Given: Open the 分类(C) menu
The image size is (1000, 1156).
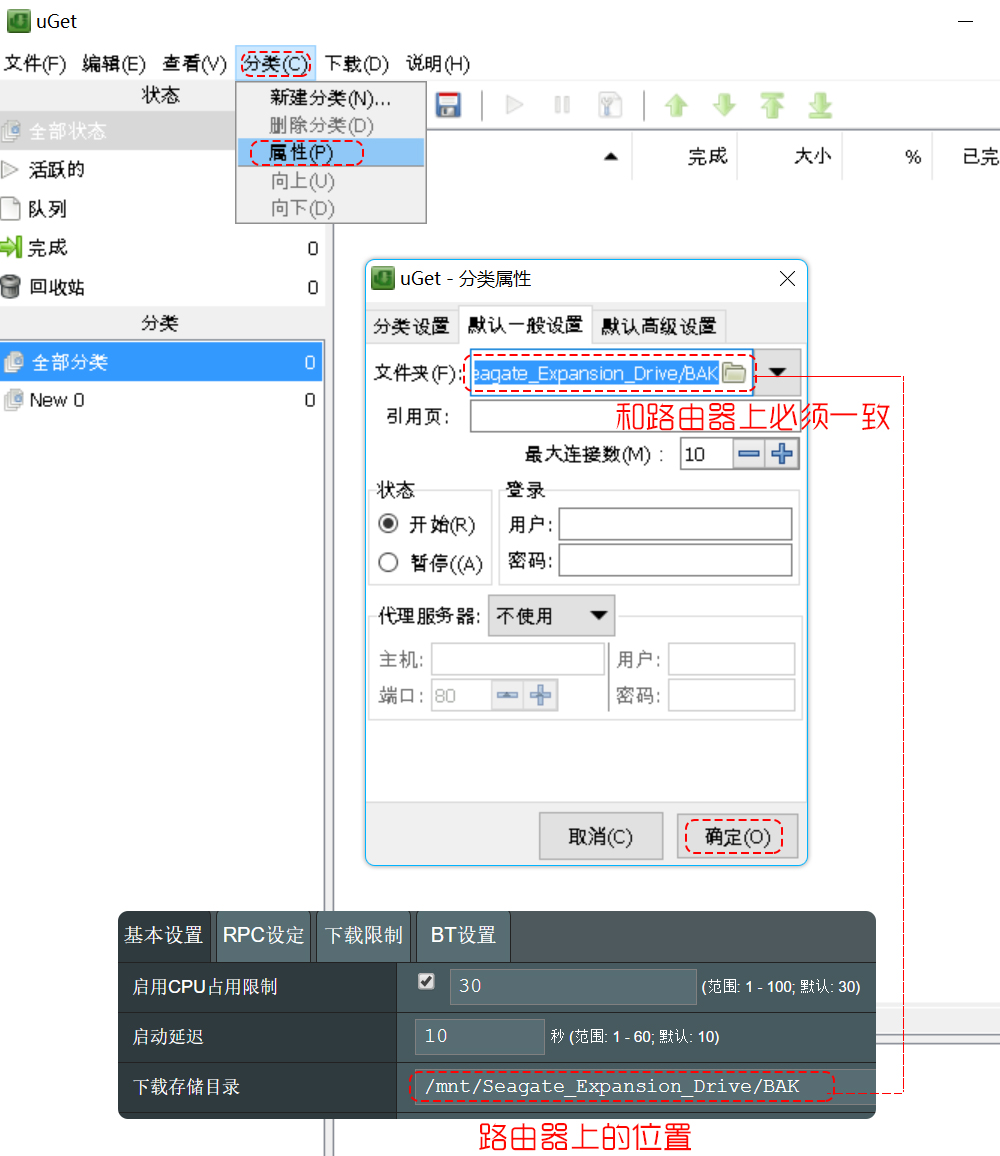Looking at the screenshot, I should coord(274,63).
